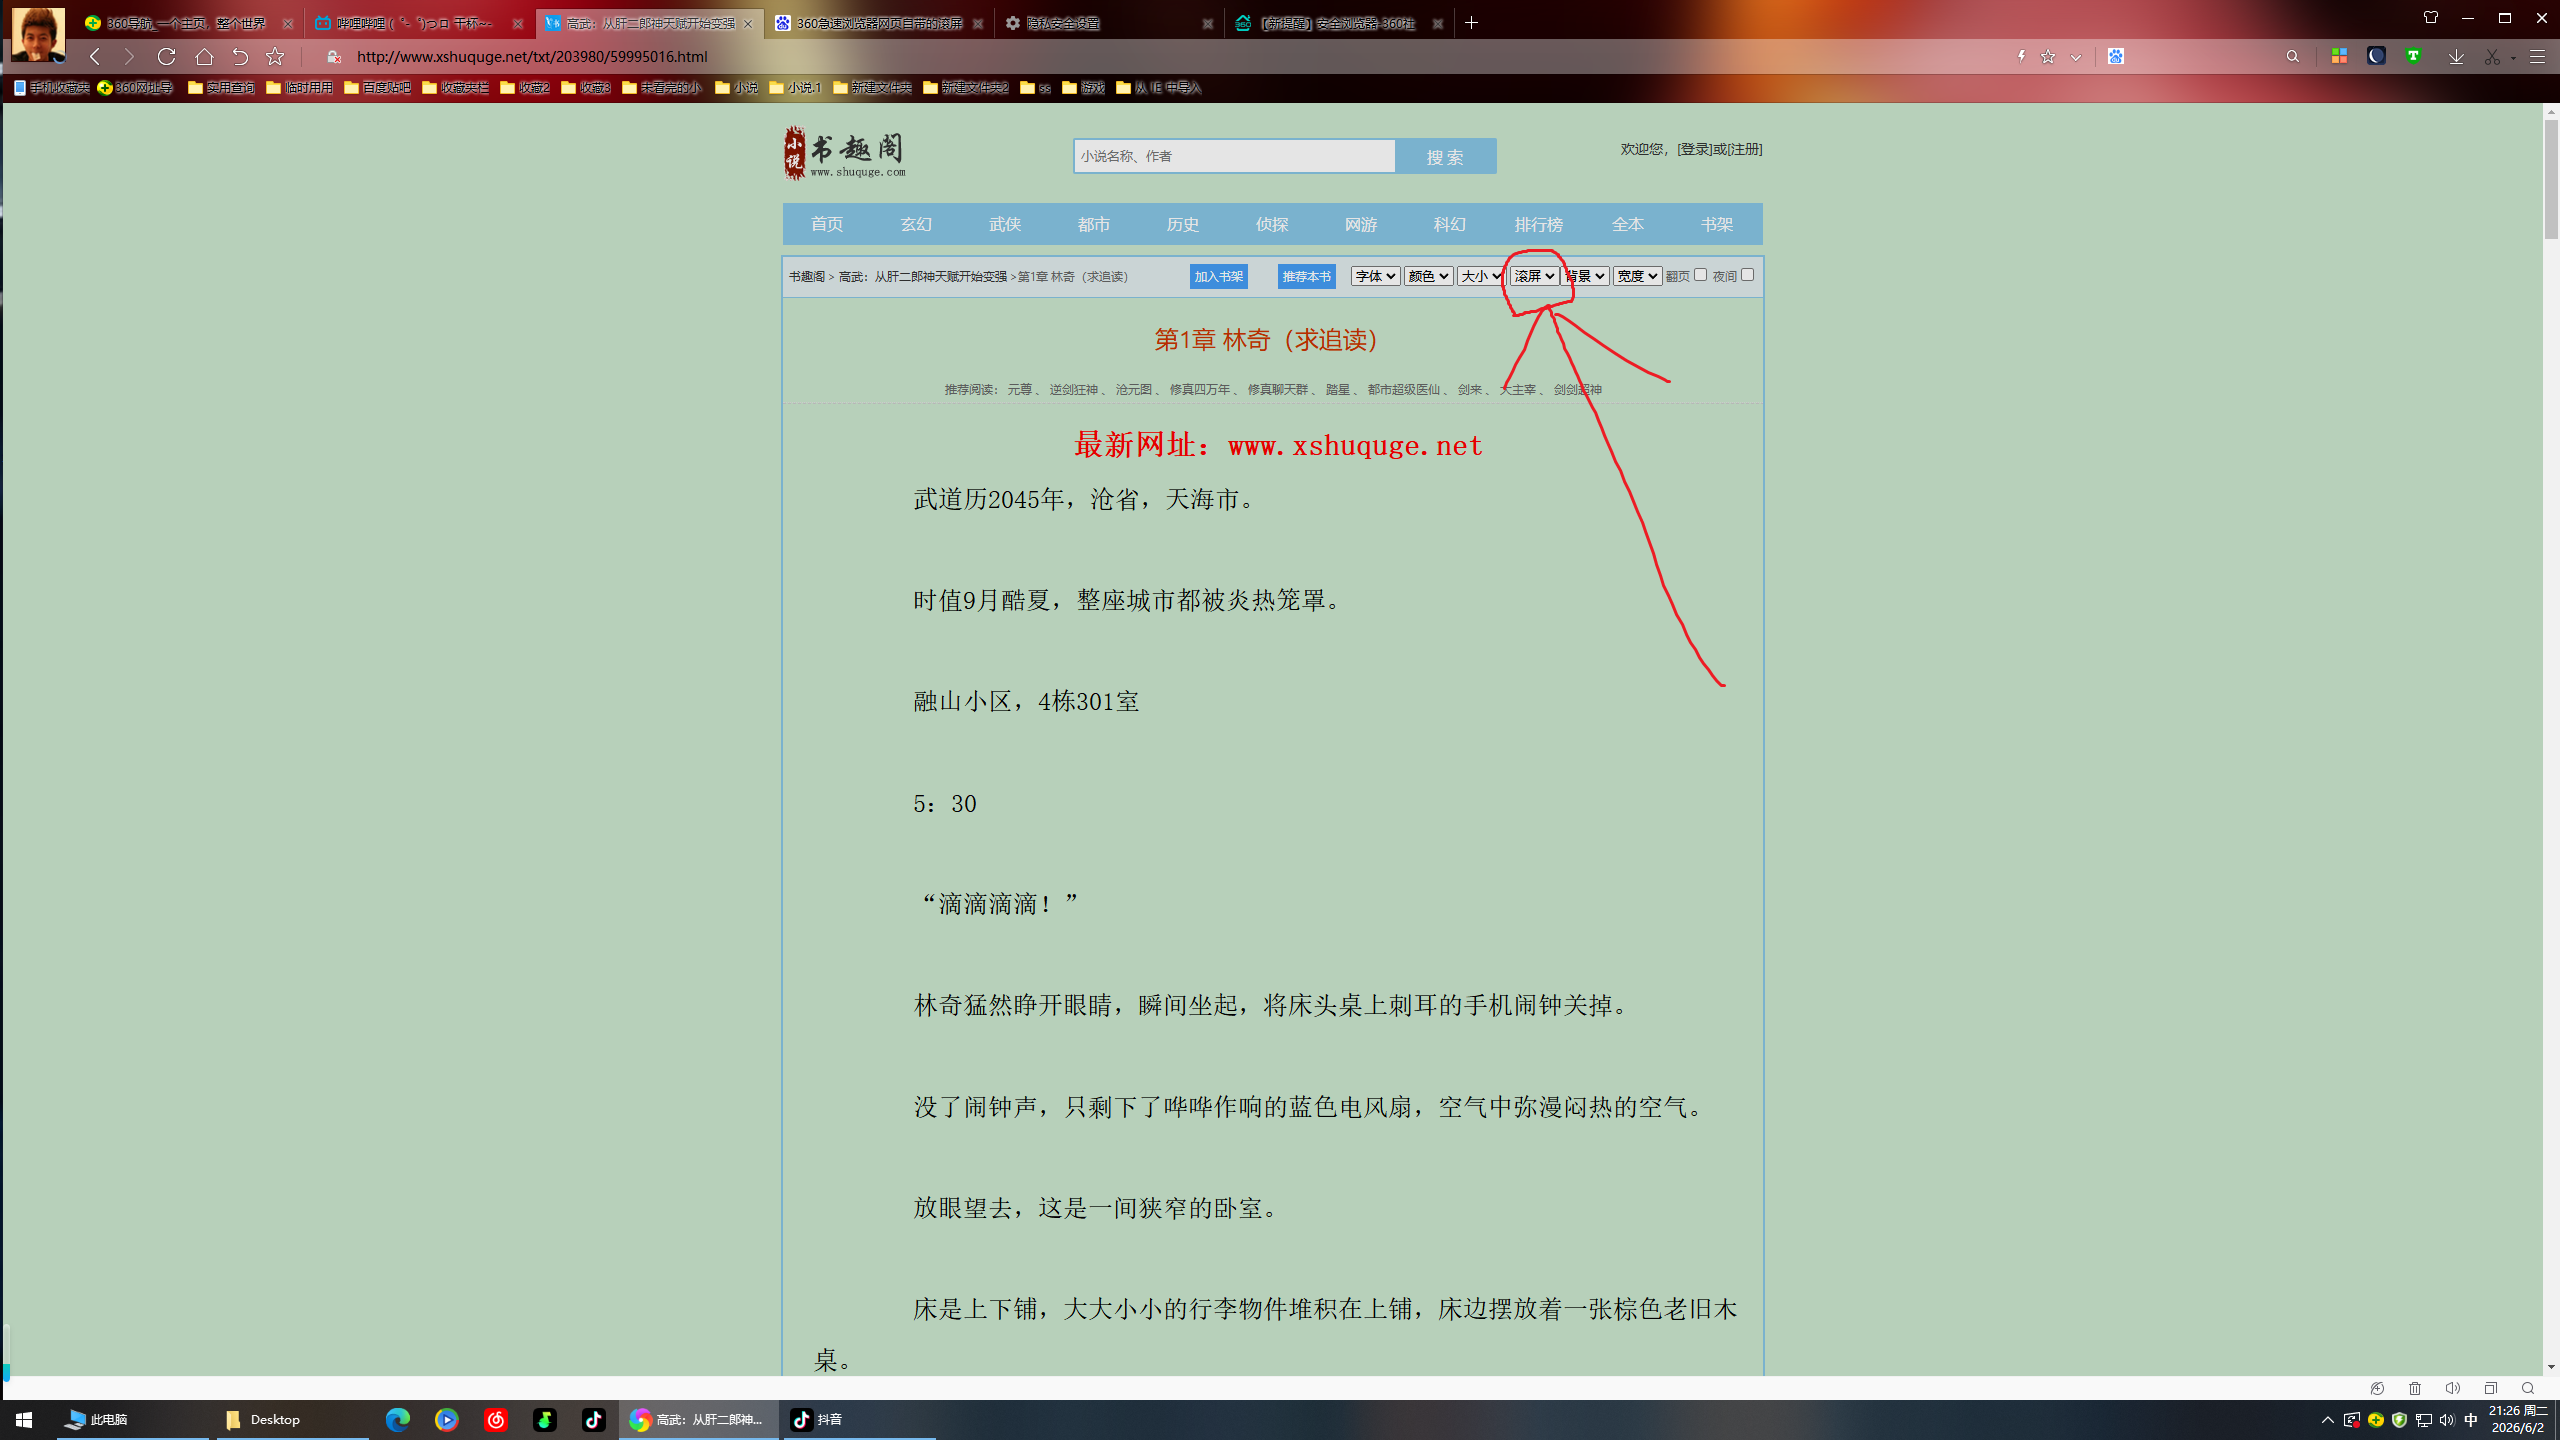Click the accelerator icon in browser status bar

coord(2377,1388)
